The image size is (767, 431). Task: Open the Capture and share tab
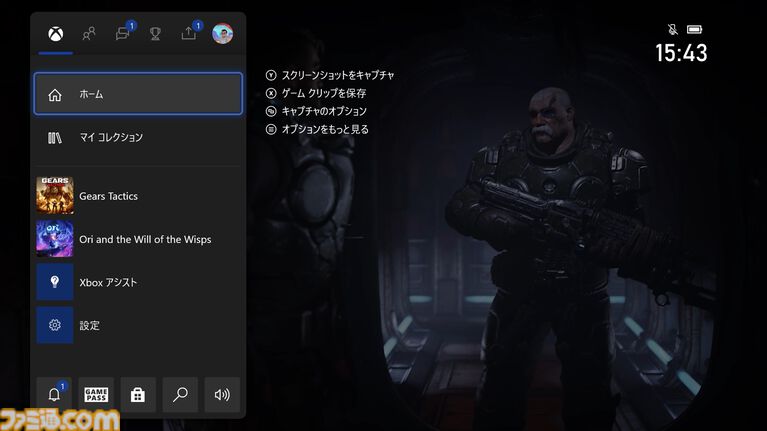189,34
